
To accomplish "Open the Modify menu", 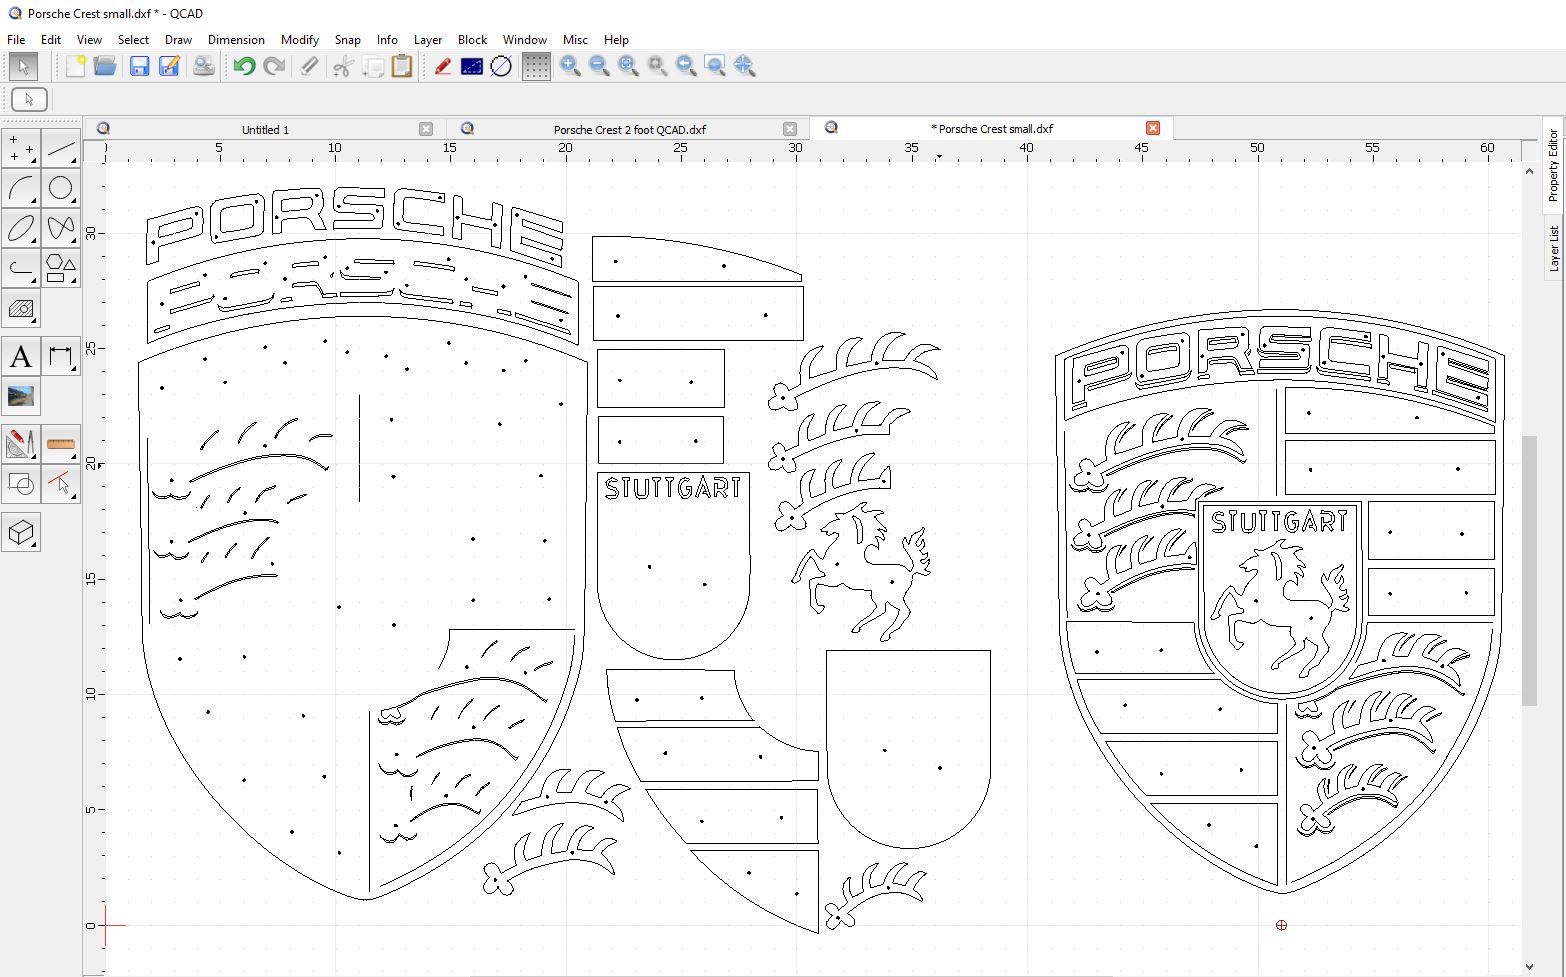I will coord(299,40).
